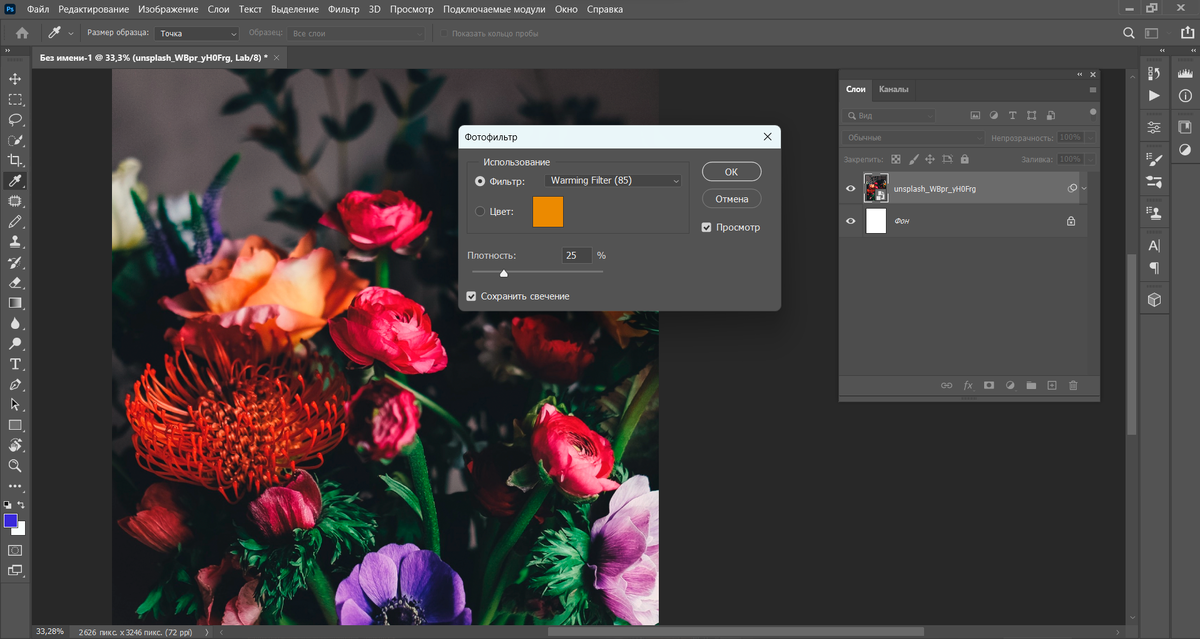Confirm Photo Filter with OK
Viewport: 1200px width, 639px height.
pos(731,172)
